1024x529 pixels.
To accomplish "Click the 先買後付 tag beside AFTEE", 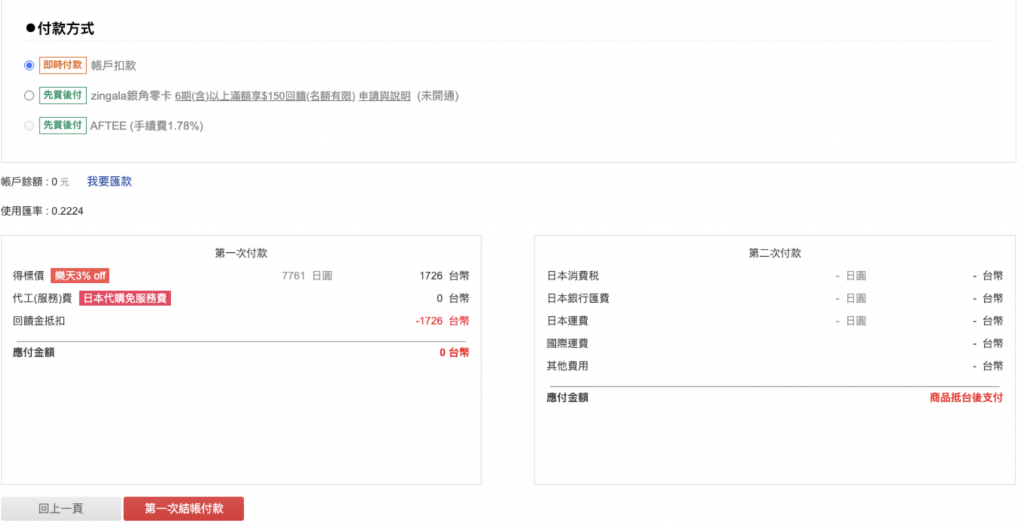I will (63, 125).
